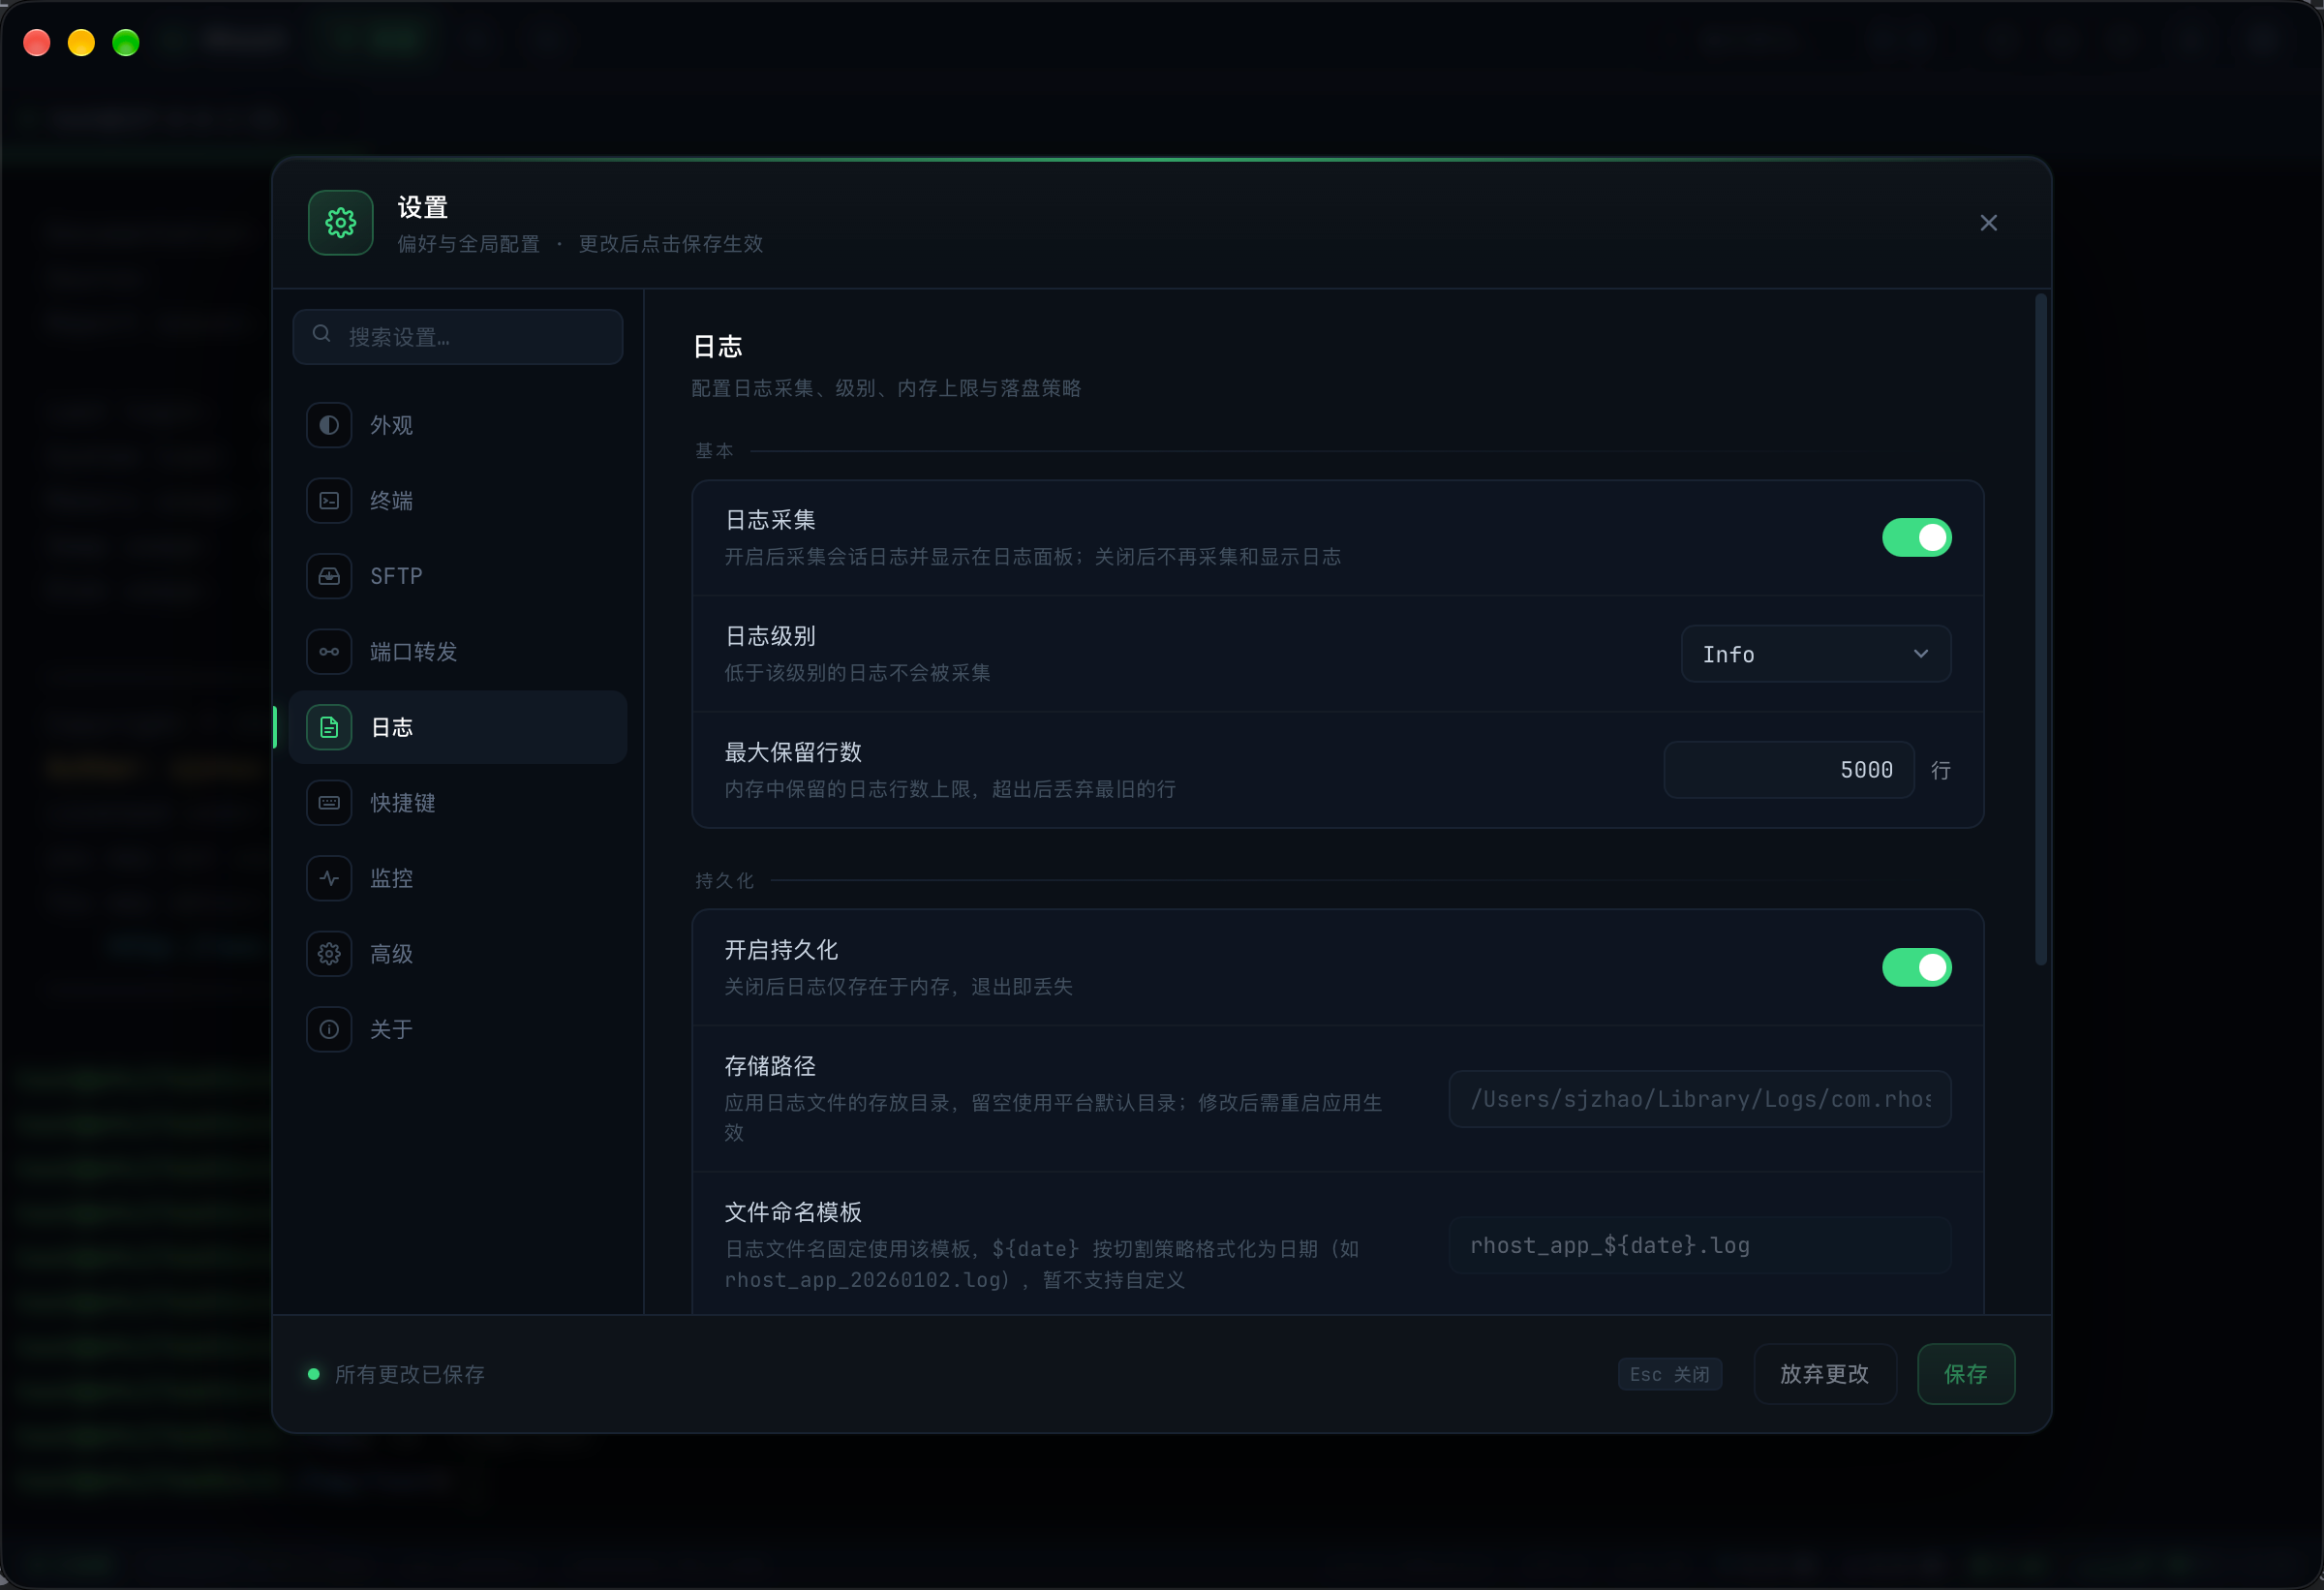Click the SFTP drive icon in sidebar
The height and width of the screenshot is (1590, 2324).
click(329, 576)
